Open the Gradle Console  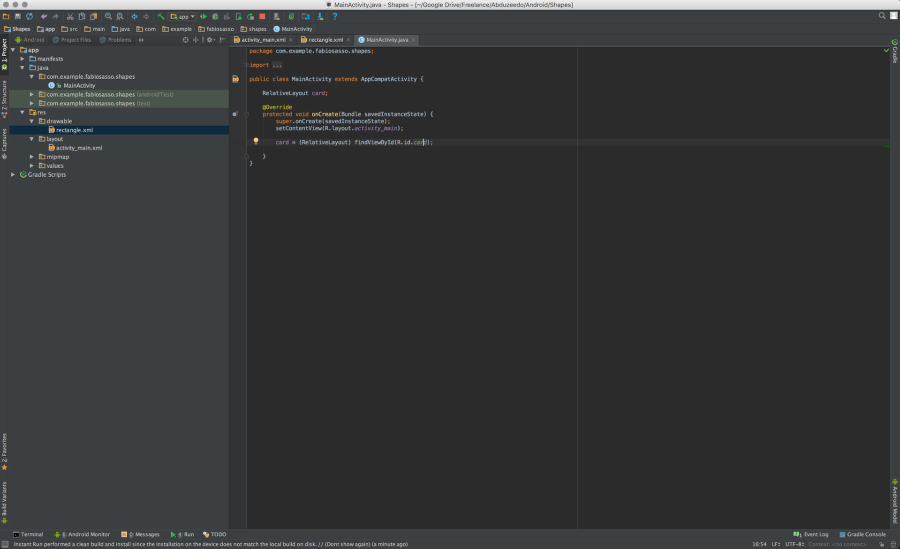[x=862, y=534]
